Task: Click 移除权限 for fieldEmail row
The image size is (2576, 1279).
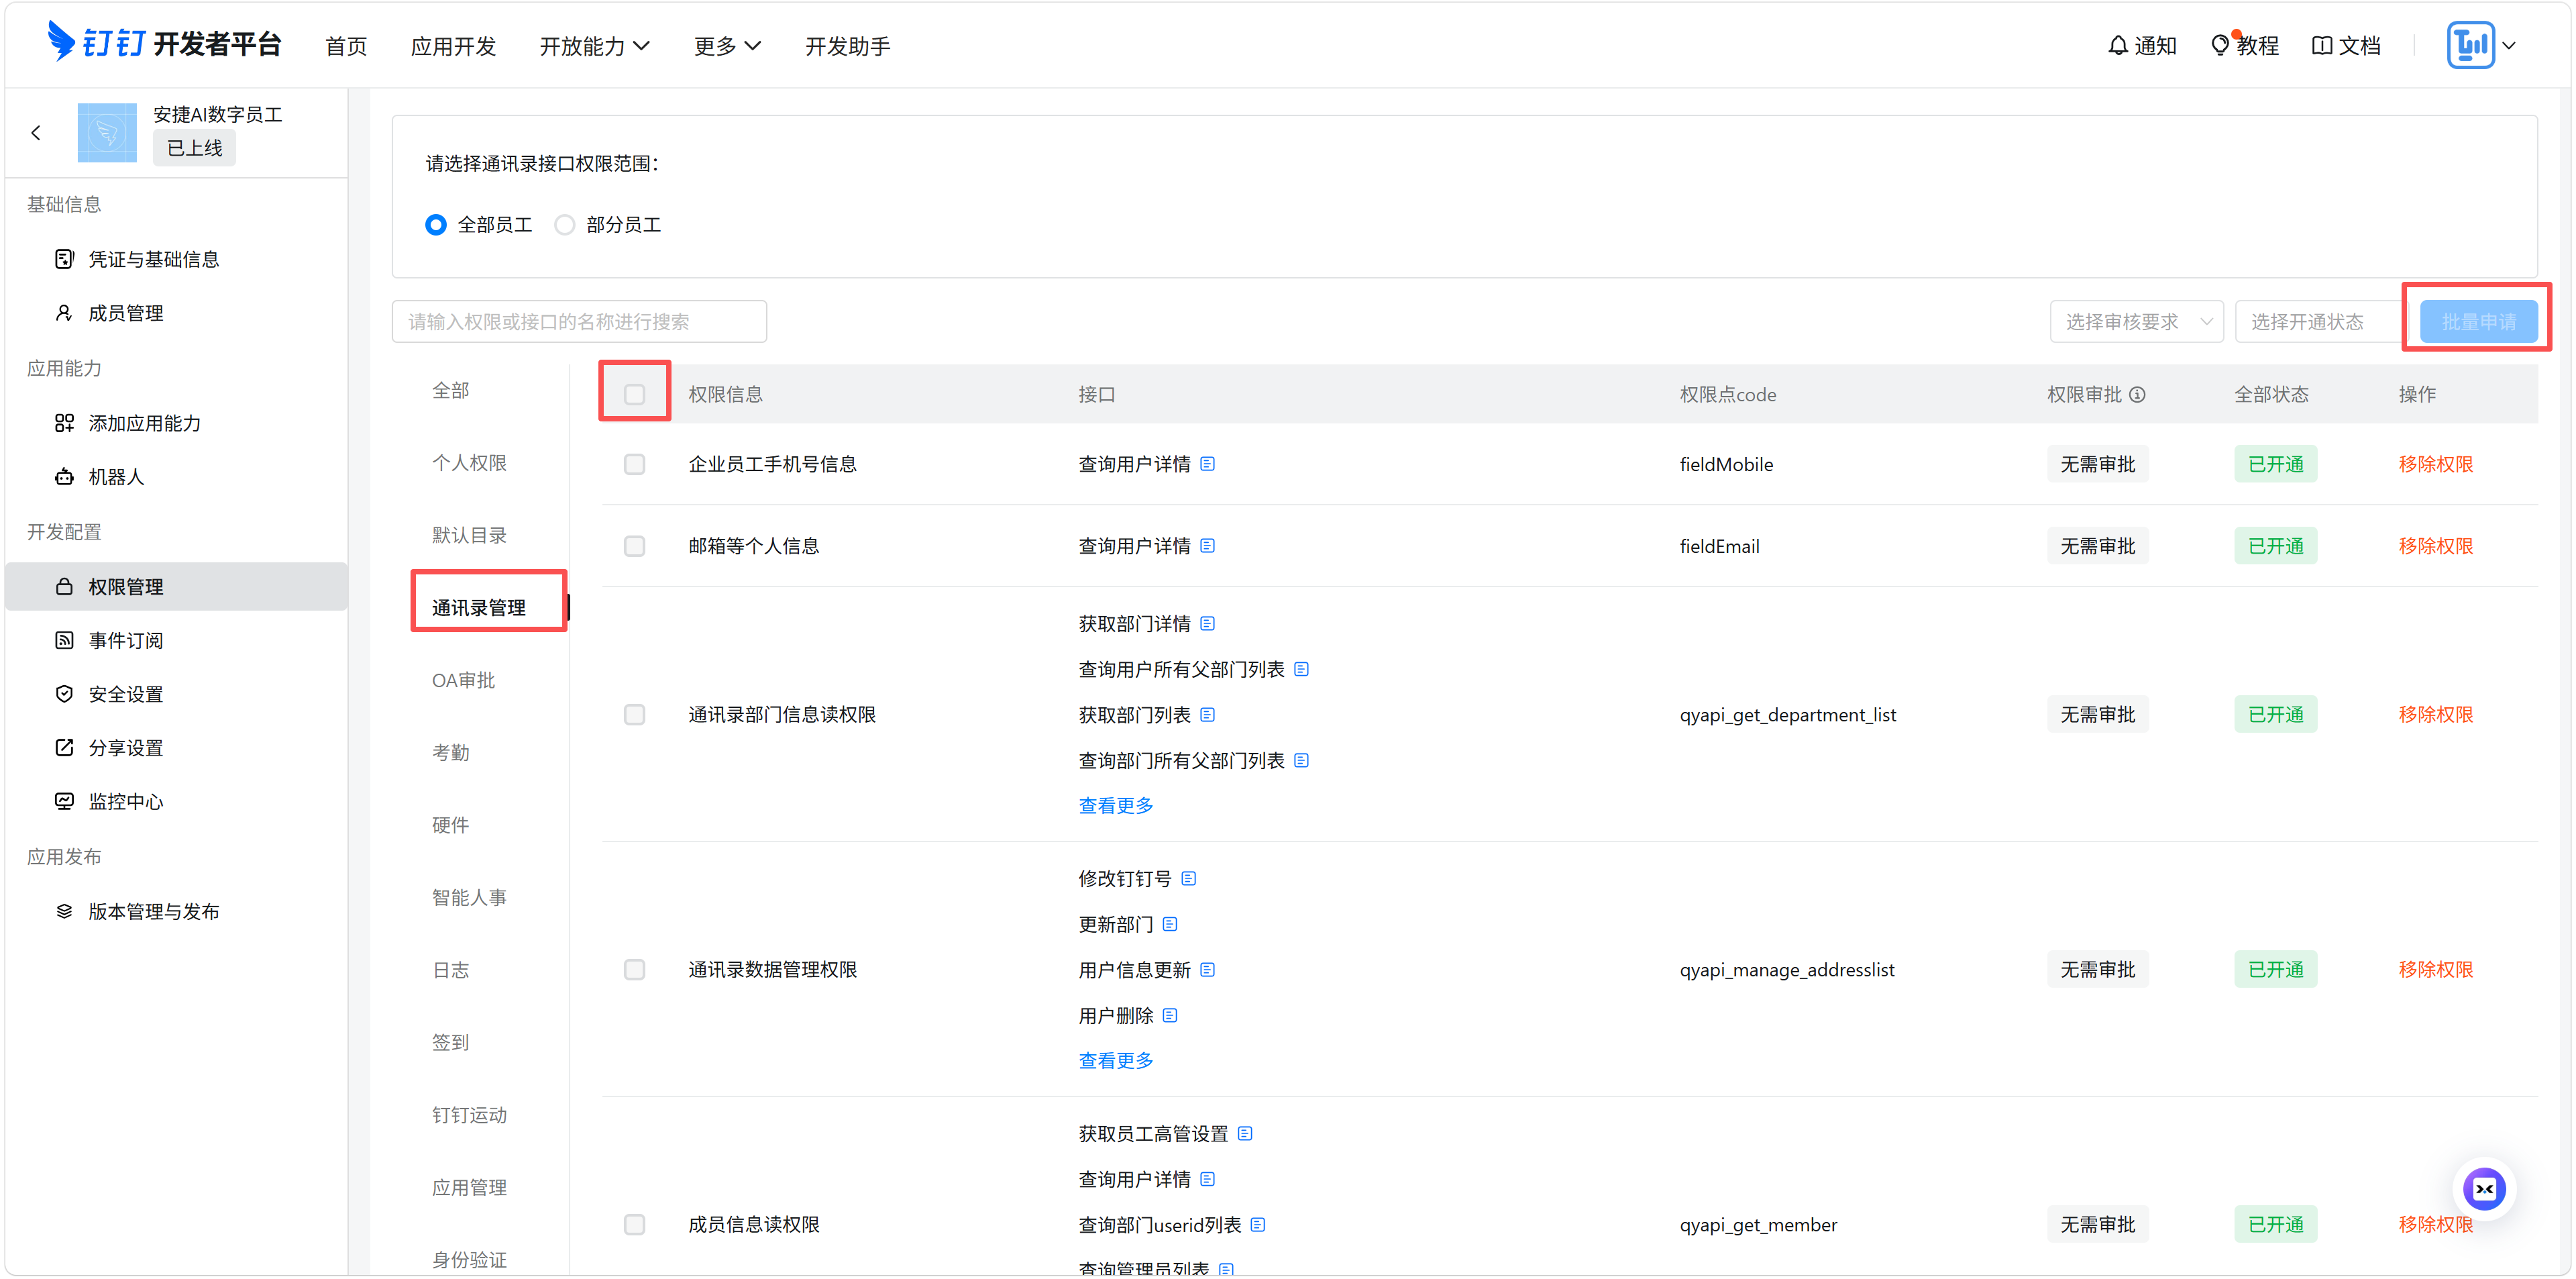Action: pos(2435,546)
